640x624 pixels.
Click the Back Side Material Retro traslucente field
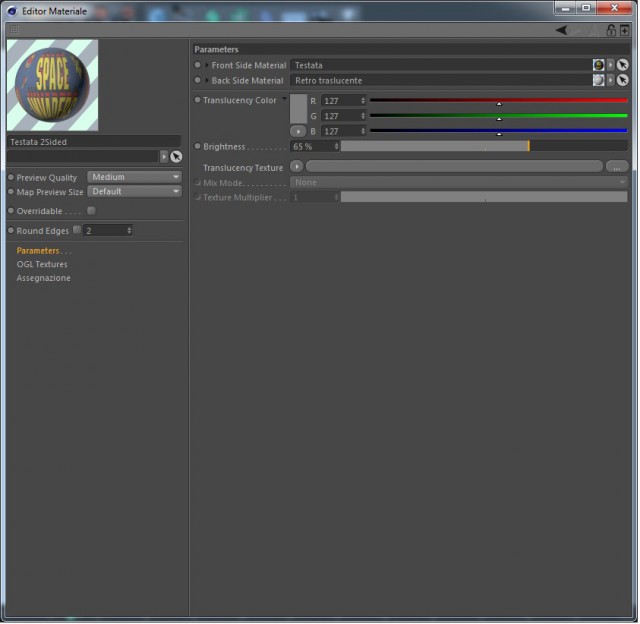[441, 81]
